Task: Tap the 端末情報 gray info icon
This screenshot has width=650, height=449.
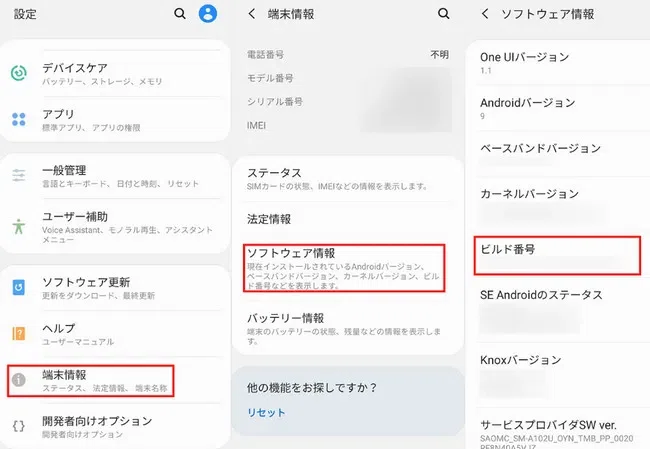Action: click(x=19, y=380)
